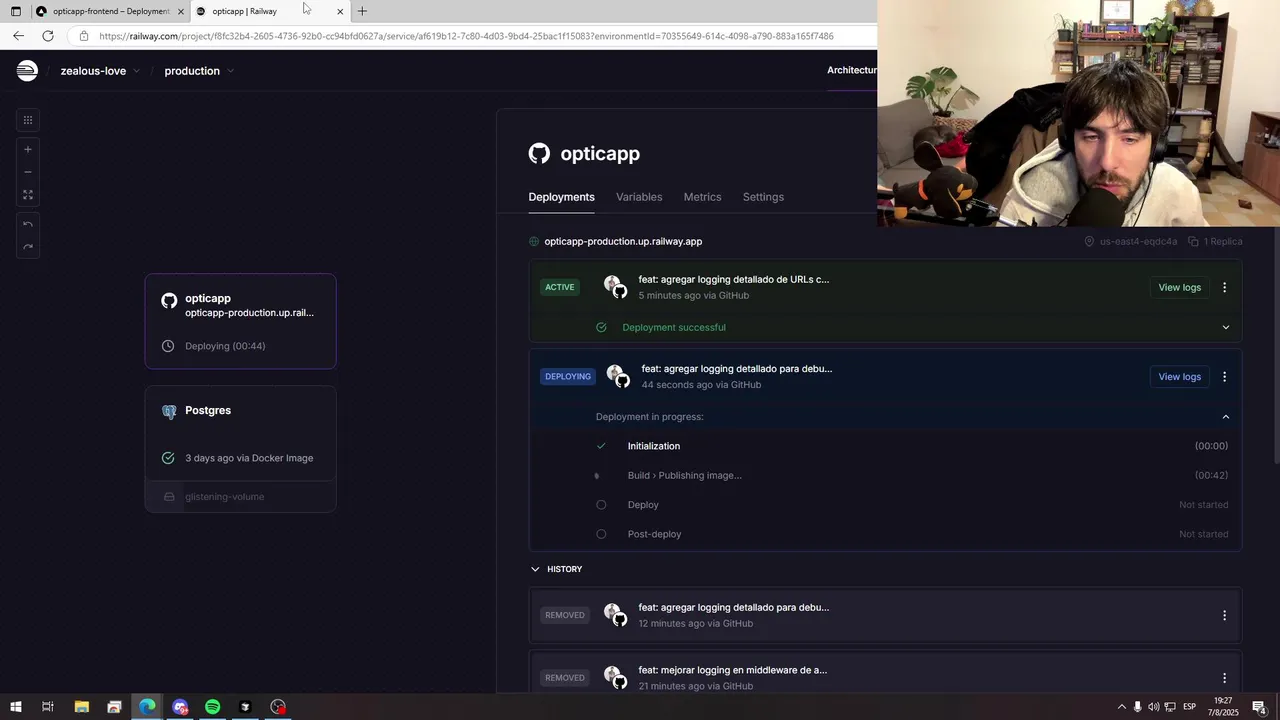Fit canvas to screen icon

tap(28, 195)
